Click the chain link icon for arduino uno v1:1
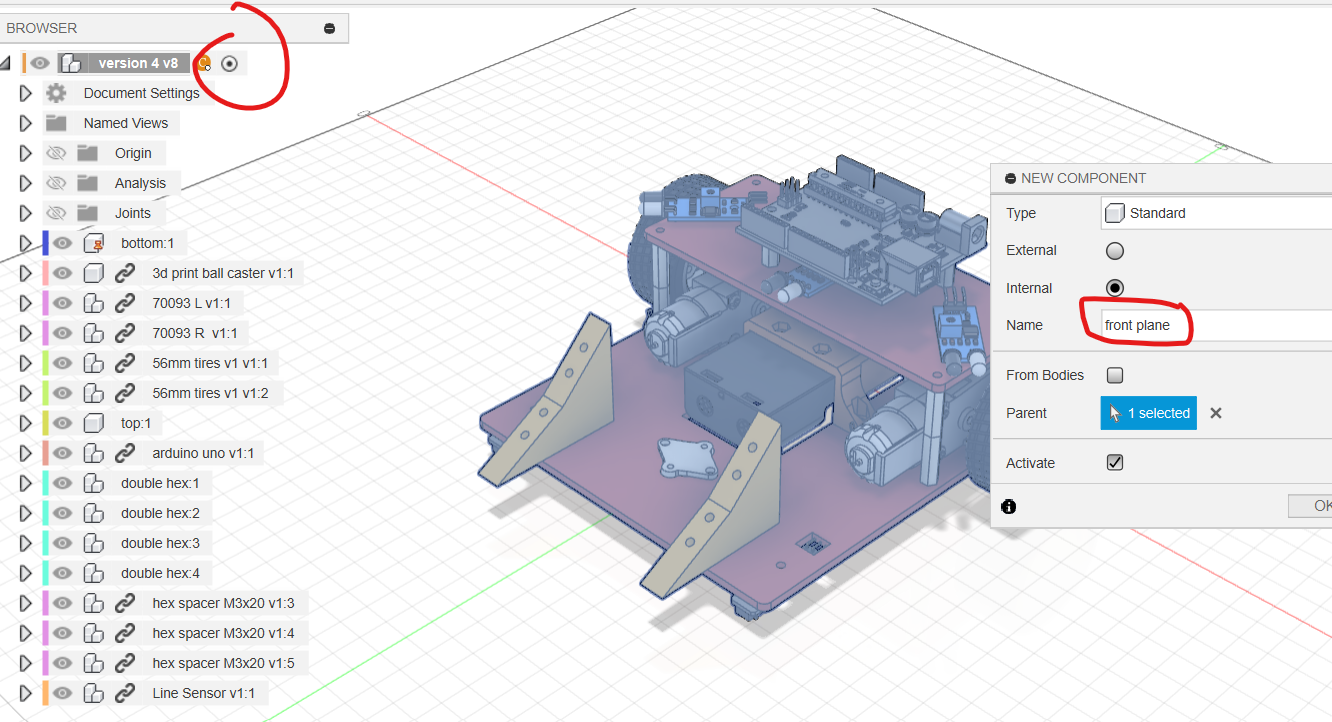This screenshot has width=1332, height=722. pyautogui.click(x=125, y=453)
